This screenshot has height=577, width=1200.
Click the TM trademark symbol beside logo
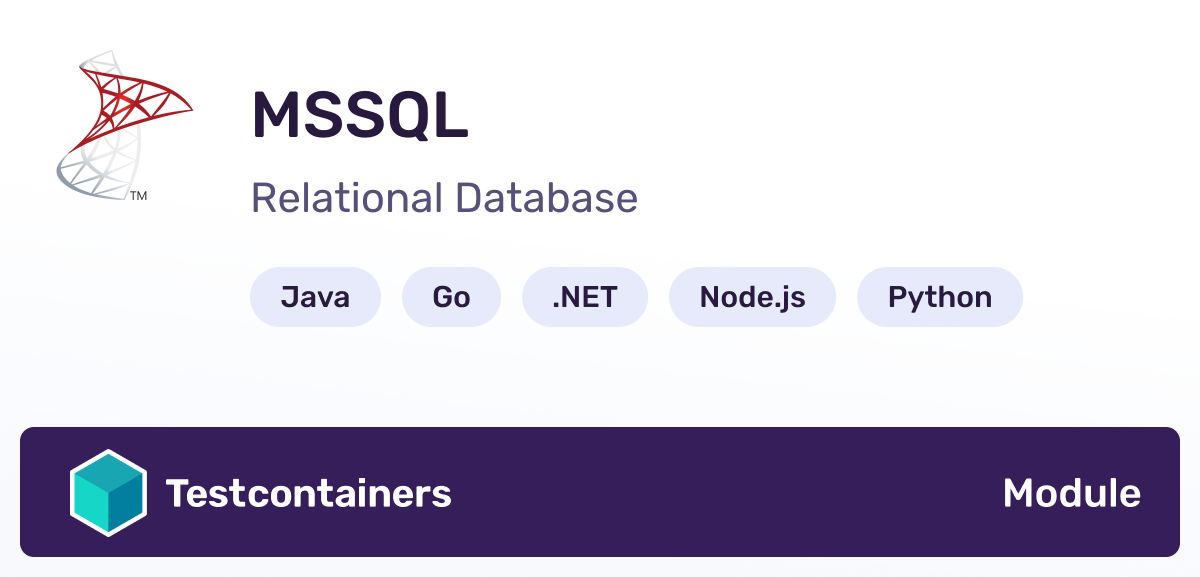tap(139, 196)
